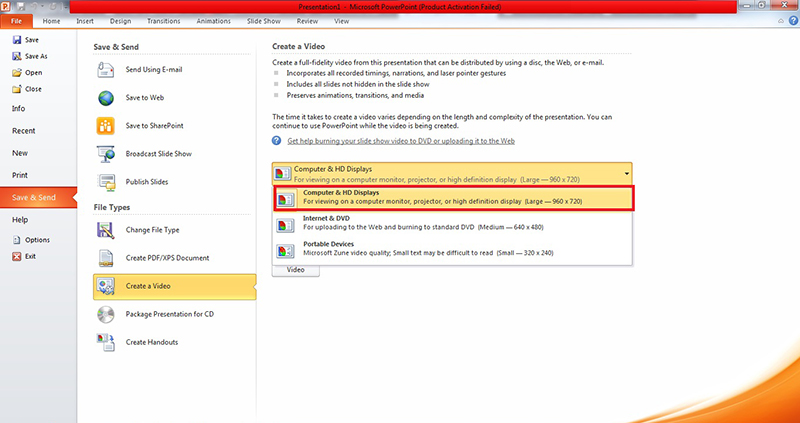Click the Publish Slides icon
The width and height of the screenshot is (800, 423).
point(106,182)
